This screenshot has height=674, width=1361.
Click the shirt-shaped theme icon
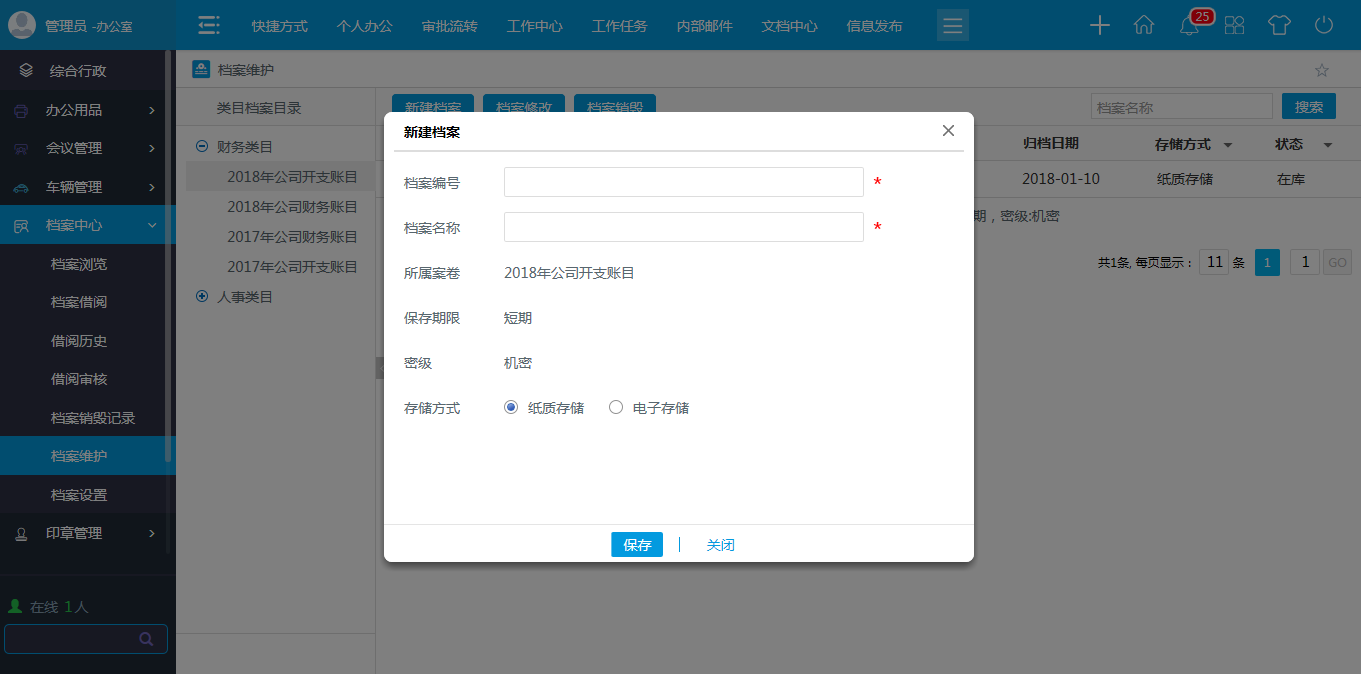coord(1279,25)
